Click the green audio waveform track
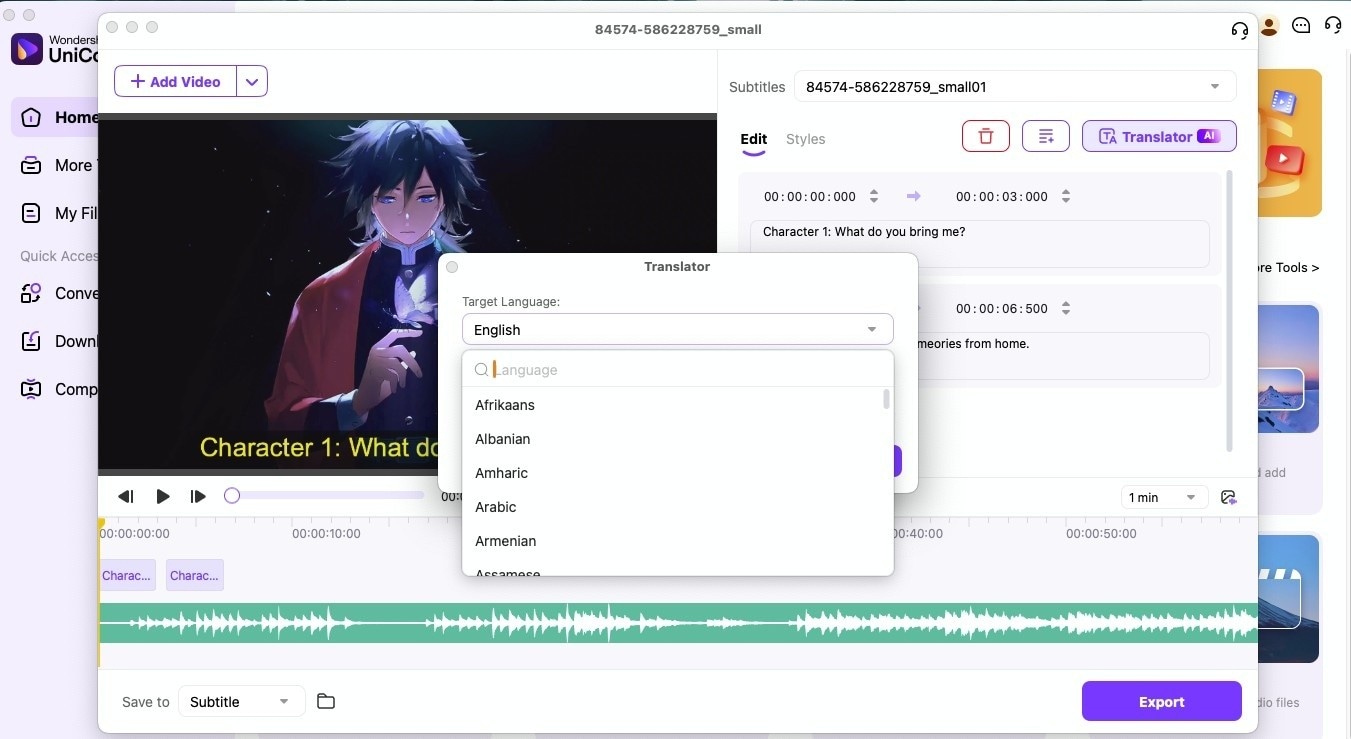This screenshot has height=739, width=1351. tap(678, 623)
